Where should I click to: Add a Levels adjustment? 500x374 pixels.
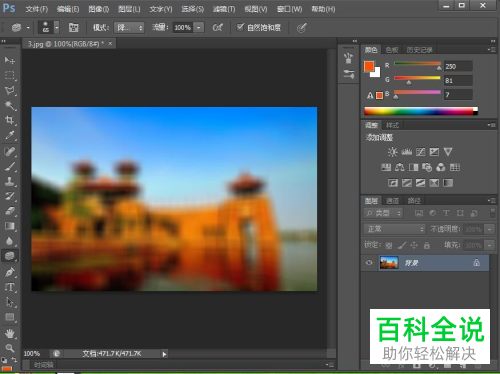click(406, 152)
